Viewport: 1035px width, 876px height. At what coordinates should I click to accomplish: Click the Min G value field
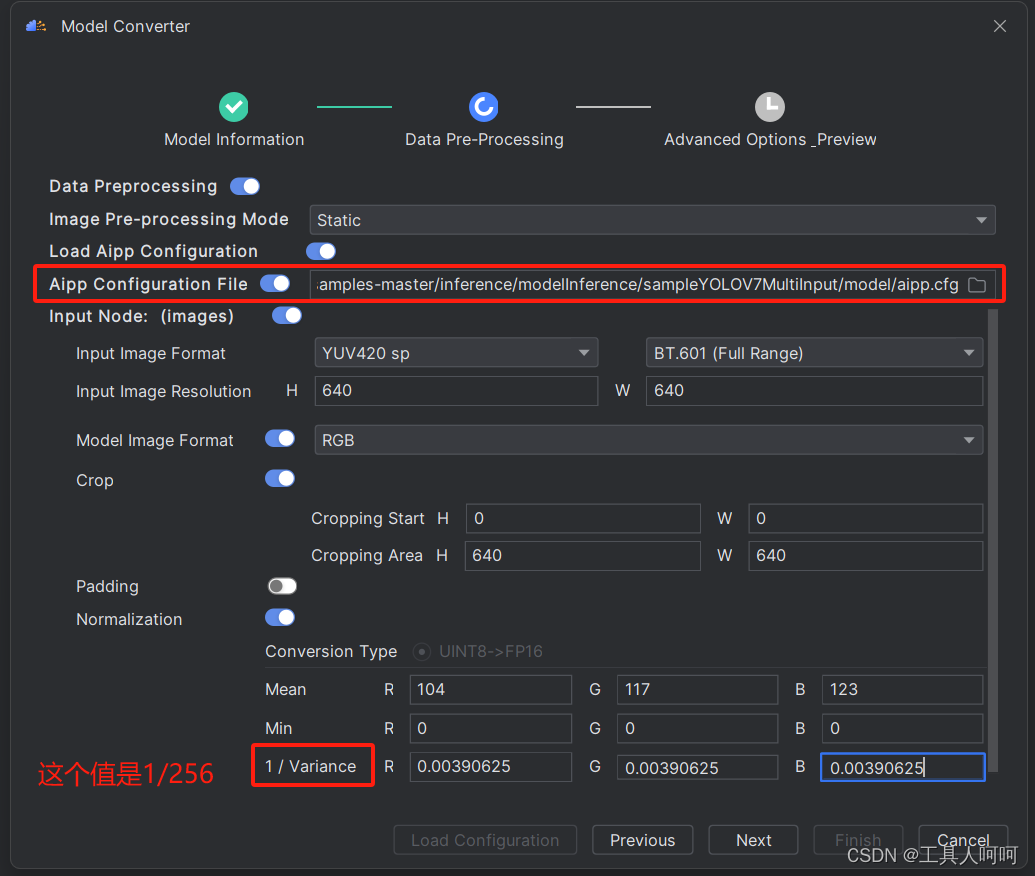pos(698,728)
